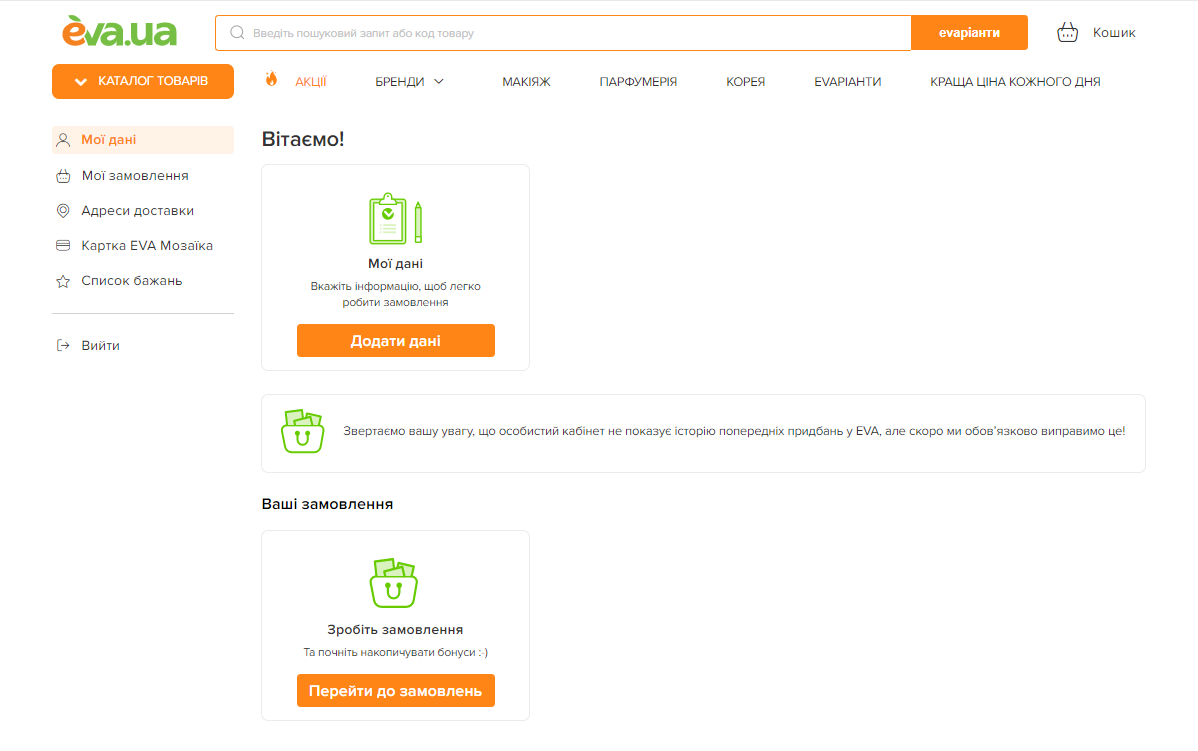Open the shopping basket icon

[1067, 32]
